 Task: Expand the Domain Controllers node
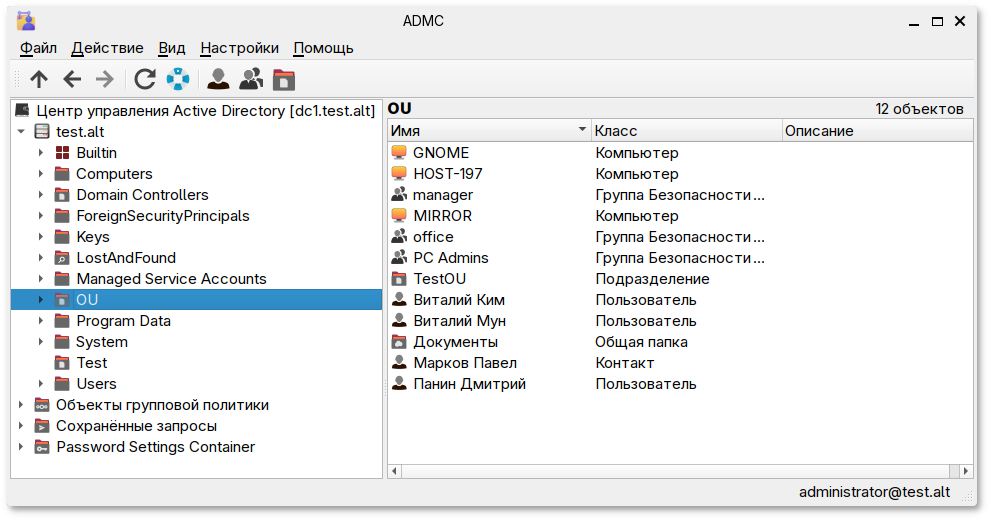(x=41, y=195)
